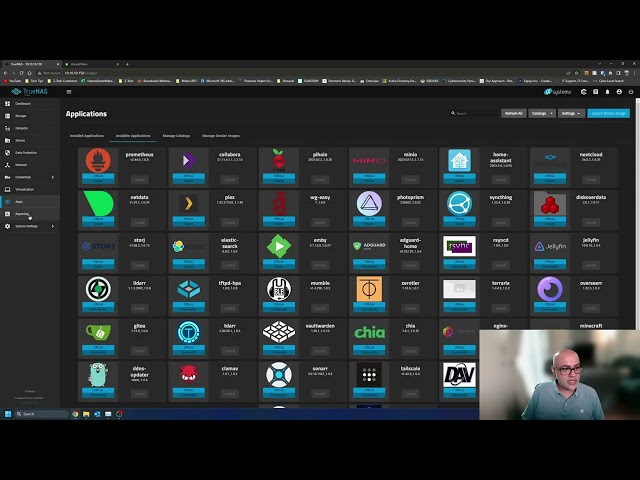Screen dimensions: 640x480
Task: Go to Dashboard in the sidebar
Action: 30,104
